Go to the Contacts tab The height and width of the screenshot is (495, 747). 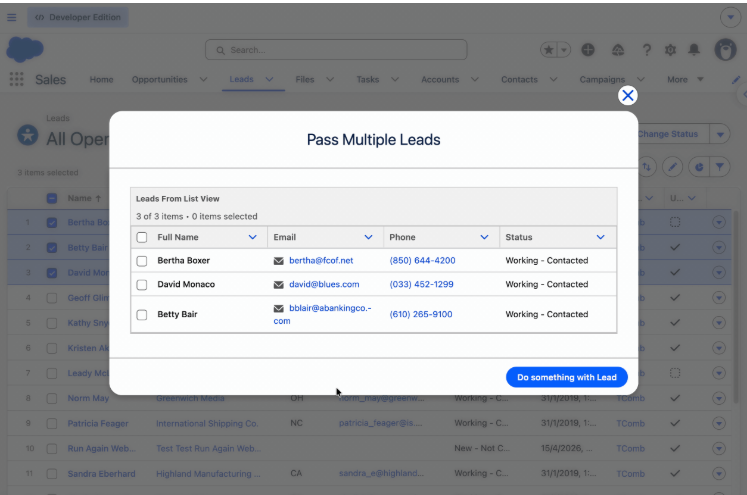tap(519, 80)
